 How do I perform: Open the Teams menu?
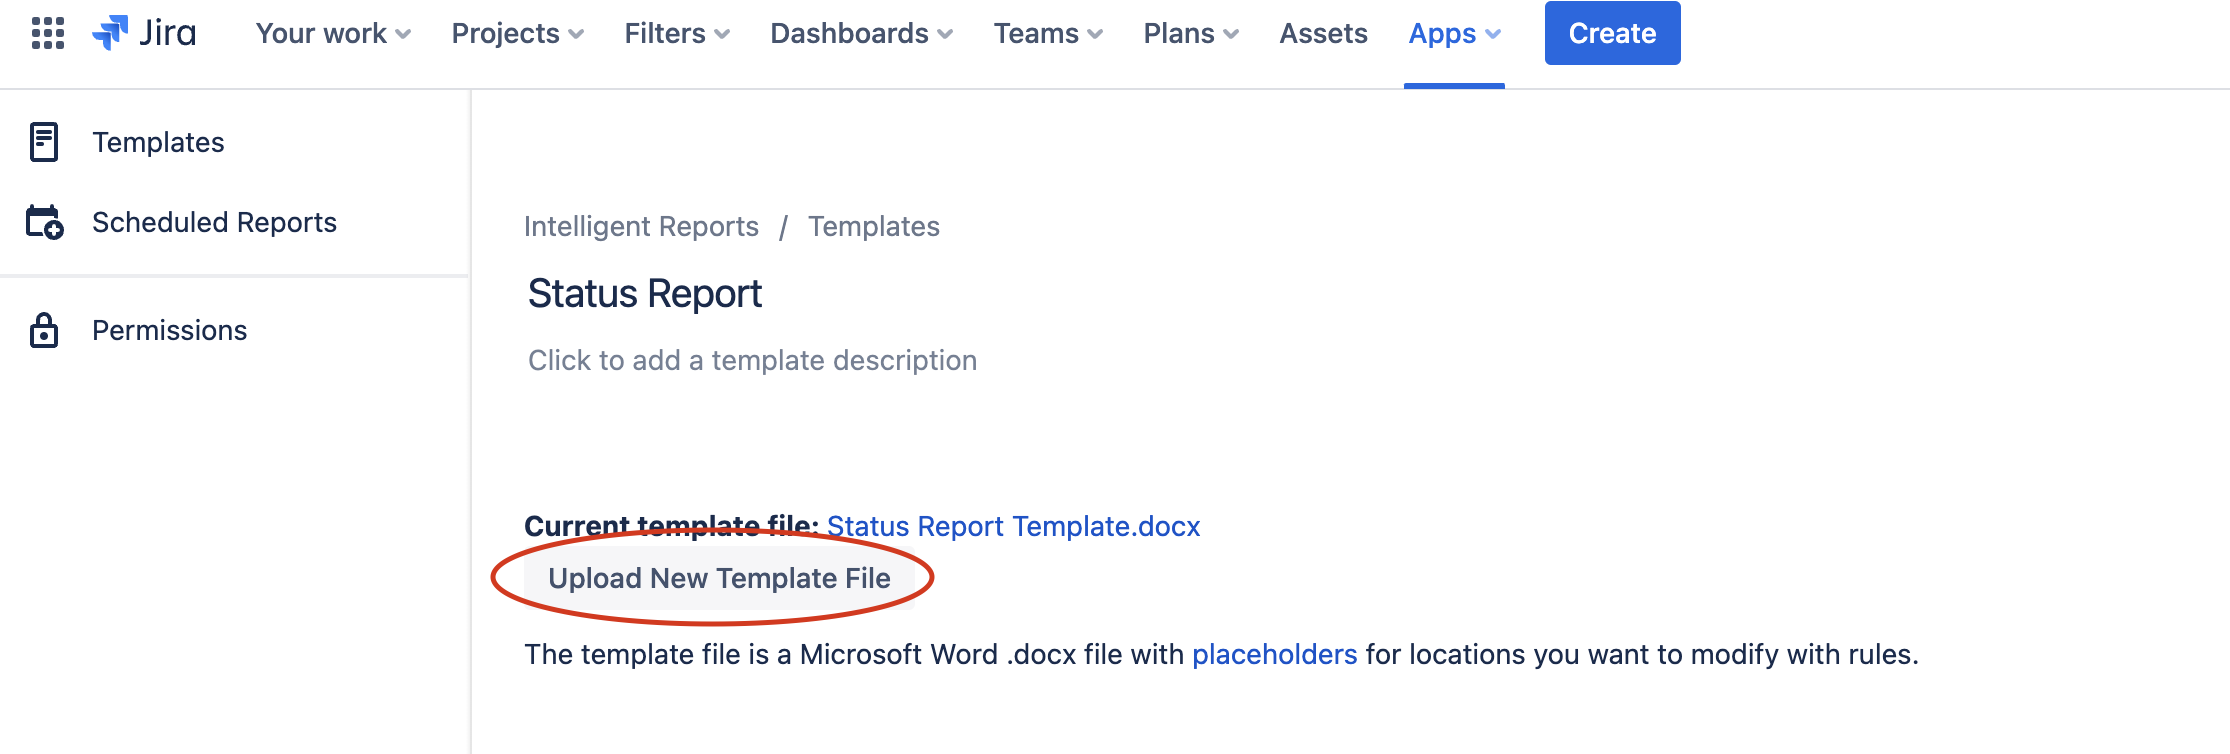point(1046,32)
